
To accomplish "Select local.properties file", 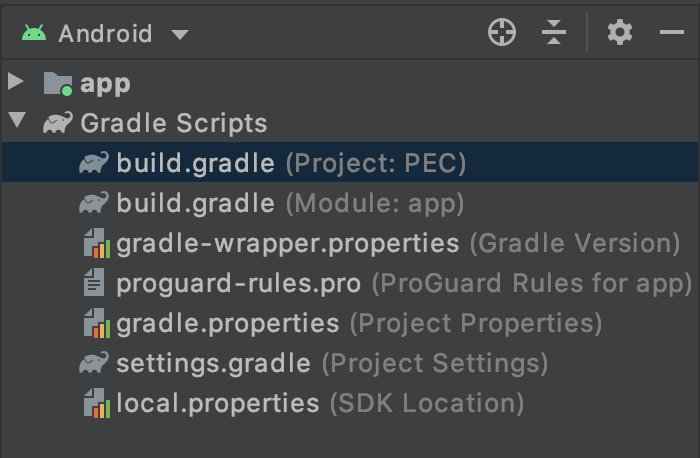I will pyautogui.click(x=217, y=404).
